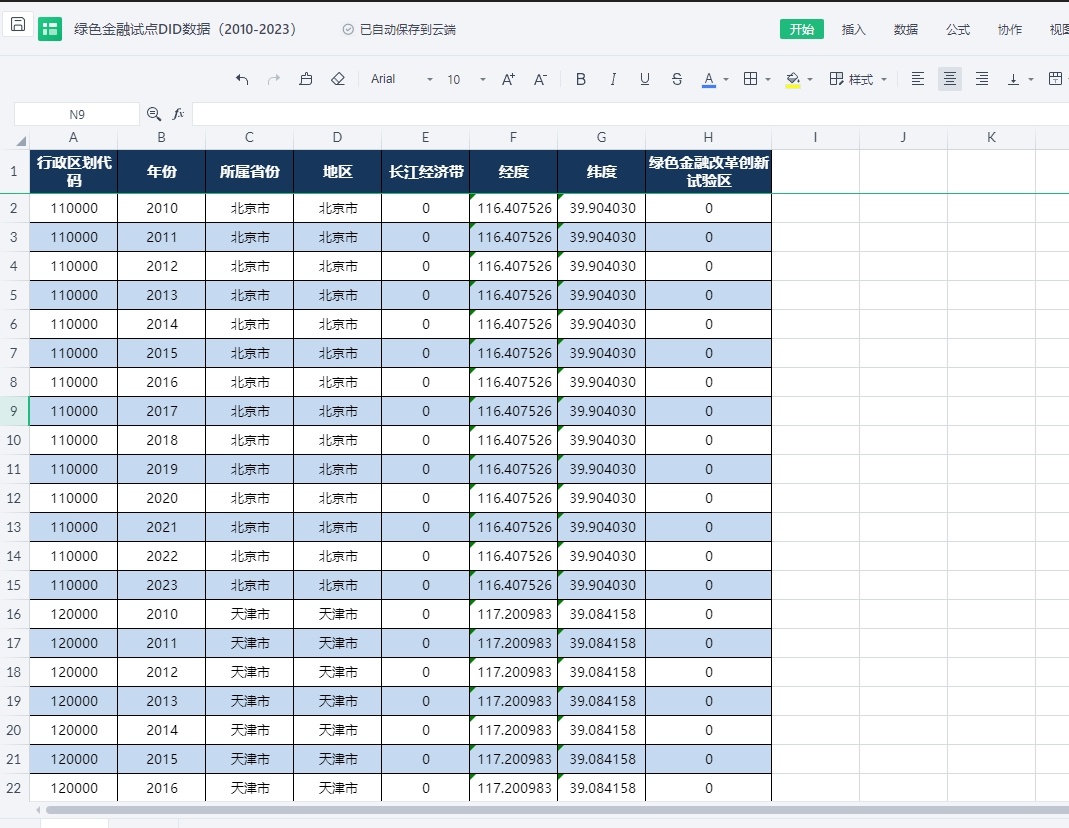This screenshot has width=1069, height=828.
Task: Open the Arial font family dropdown
Action: (x=401, y=79)
